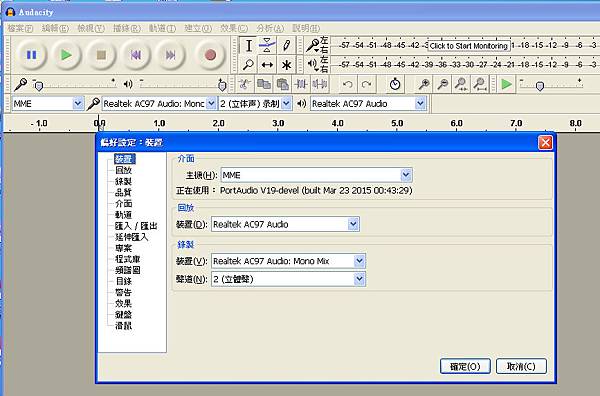Select 匯入 / 匯出 in preferences tree
Image resolution: width=600 pixels, height=396 pixels.
tap(136, 226)
